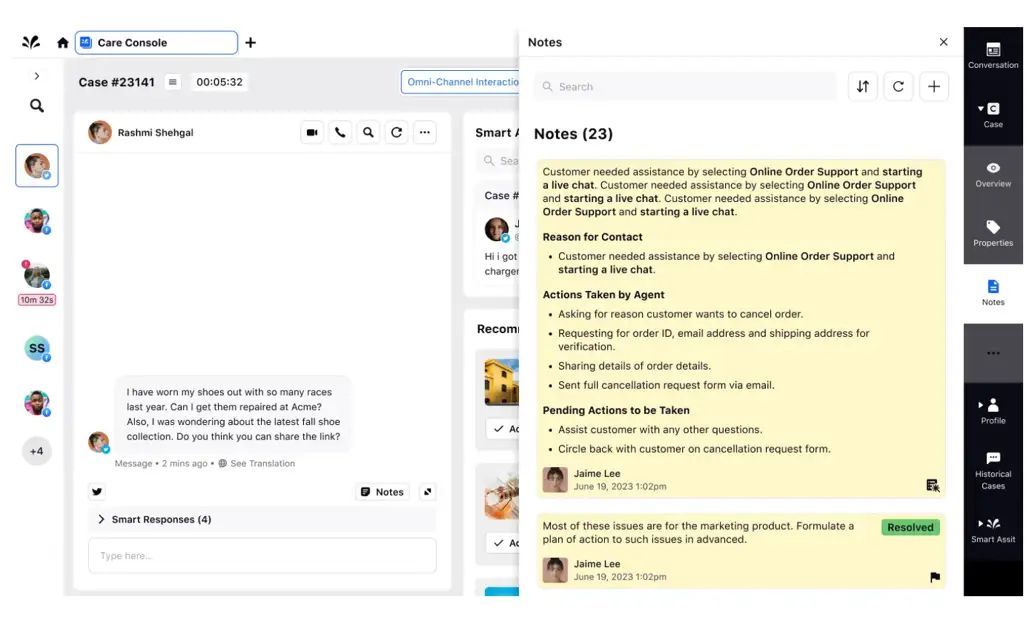The image size is (1032, 624).
Task: Open case menu icon next to Case #23141
Action: tap(172, 82)
